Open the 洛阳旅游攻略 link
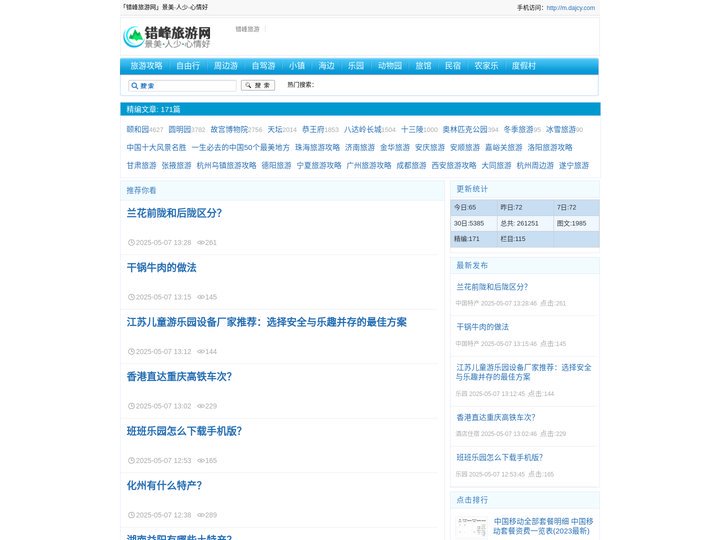The width and height of the screenshot is (720, 540). (550, 147)
